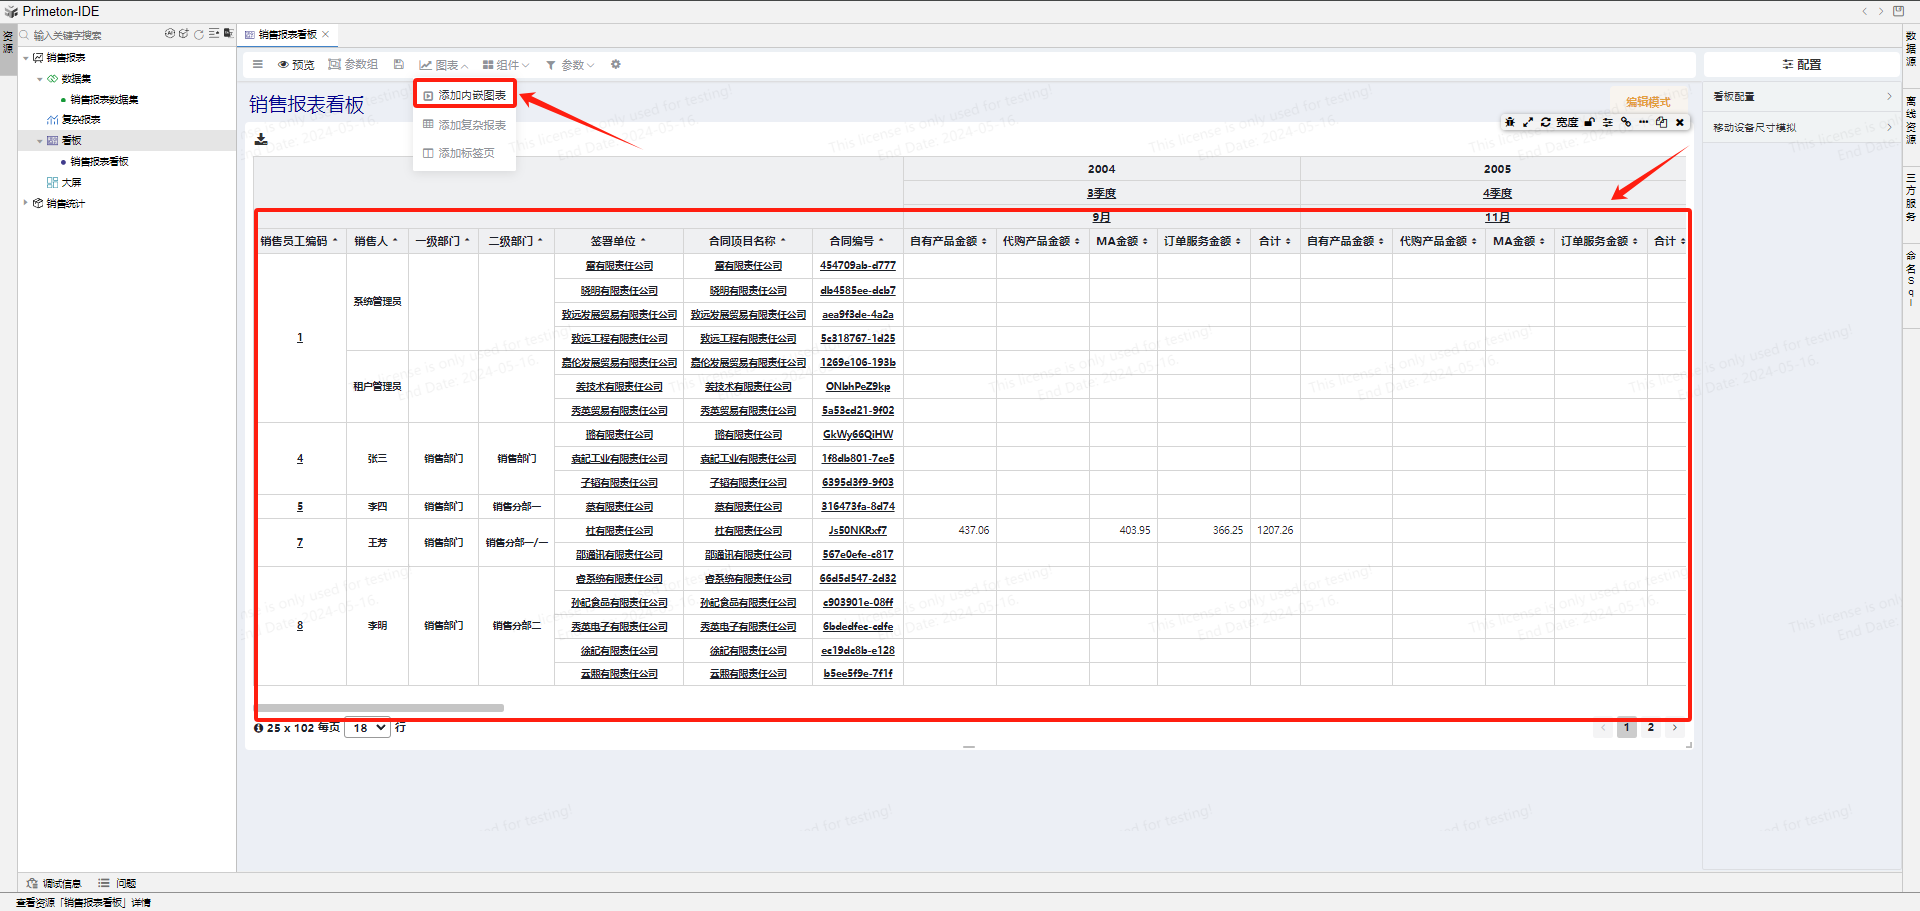
Task: Toggle the unlock padlock icon on widget
Action: (1589, 122)
